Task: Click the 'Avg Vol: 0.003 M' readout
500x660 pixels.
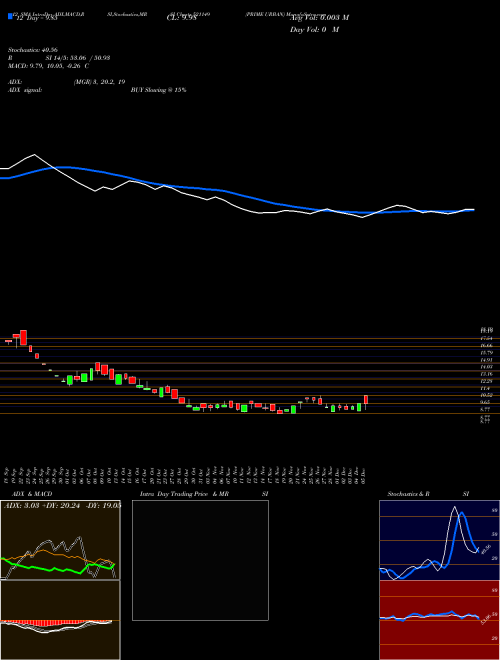Action: click(x=319, y=18)
